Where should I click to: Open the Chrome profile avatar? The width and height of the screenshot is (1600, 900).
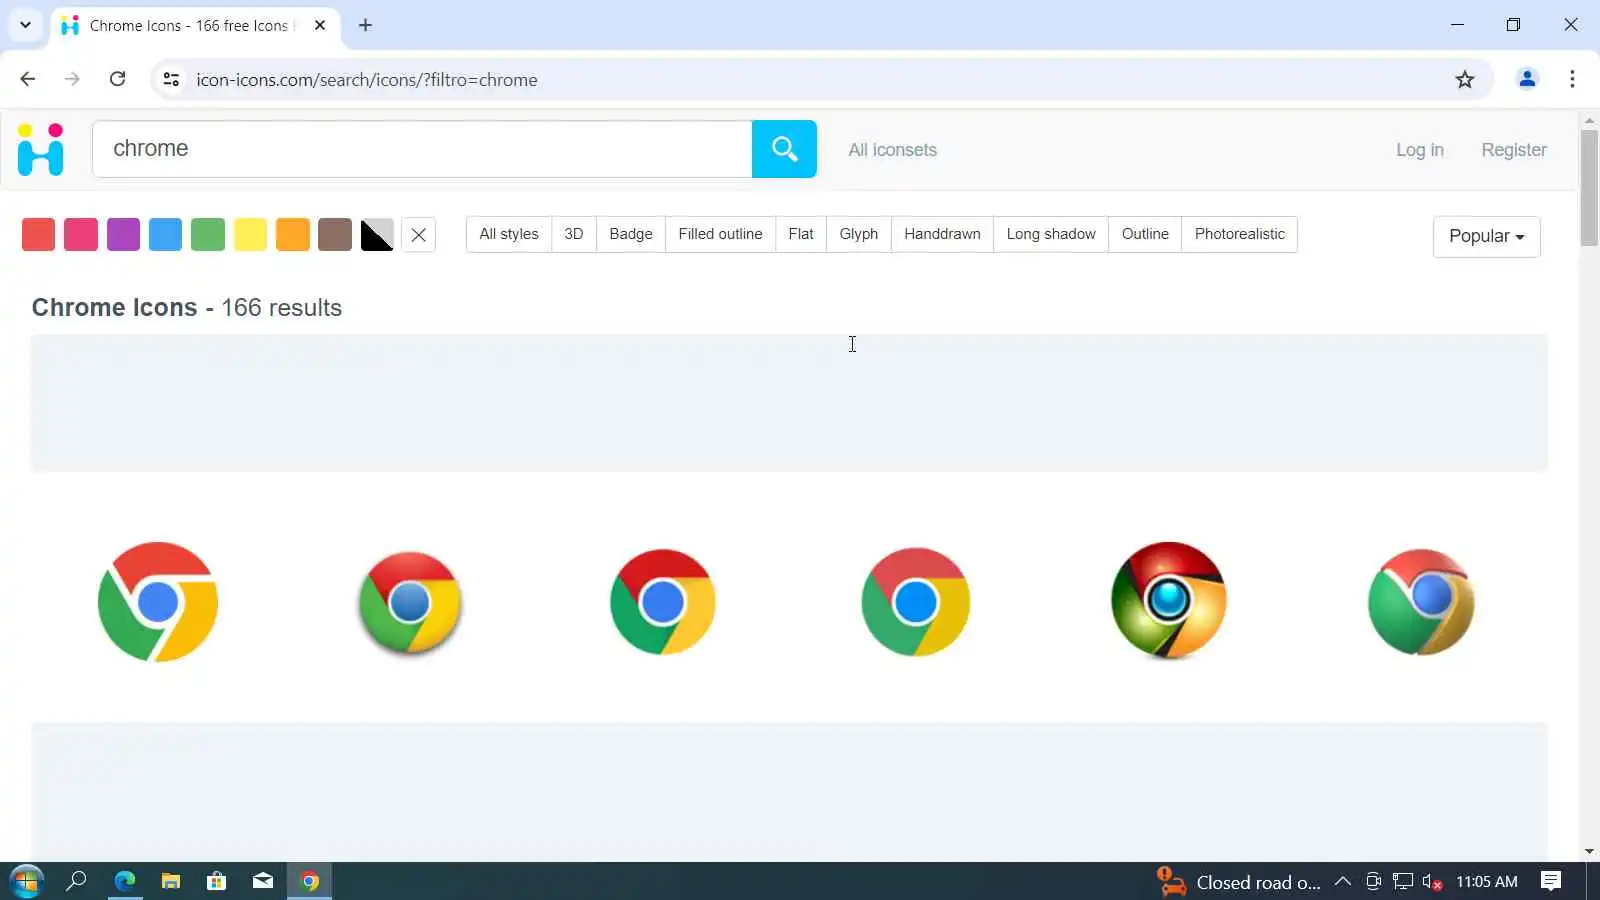point(1527,79)
